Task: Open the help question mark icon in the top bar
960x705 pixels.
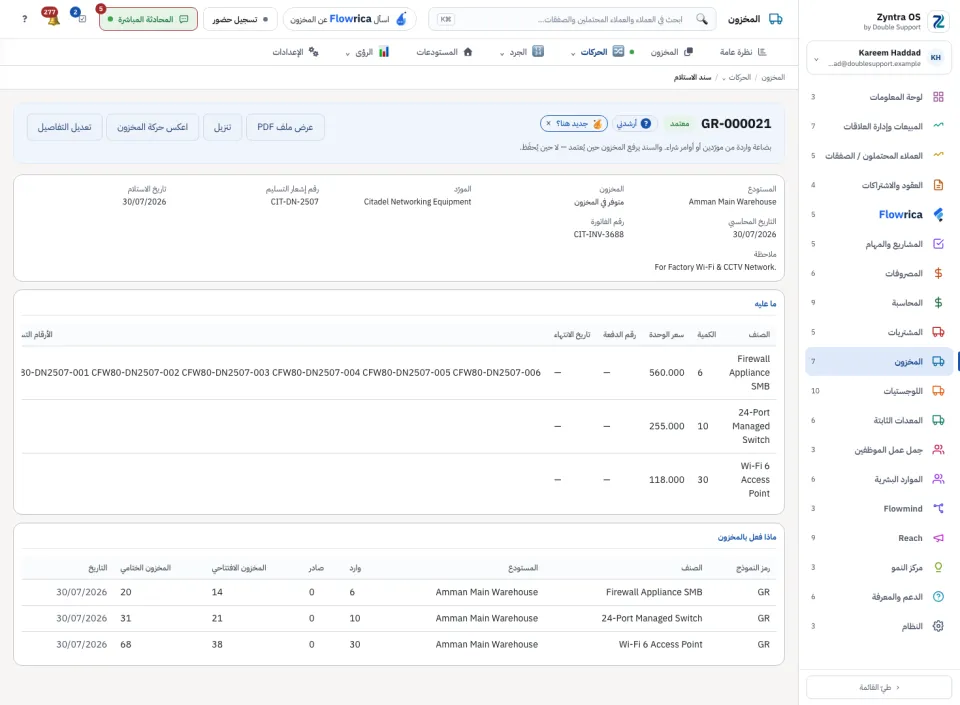Action: point(24,19)
